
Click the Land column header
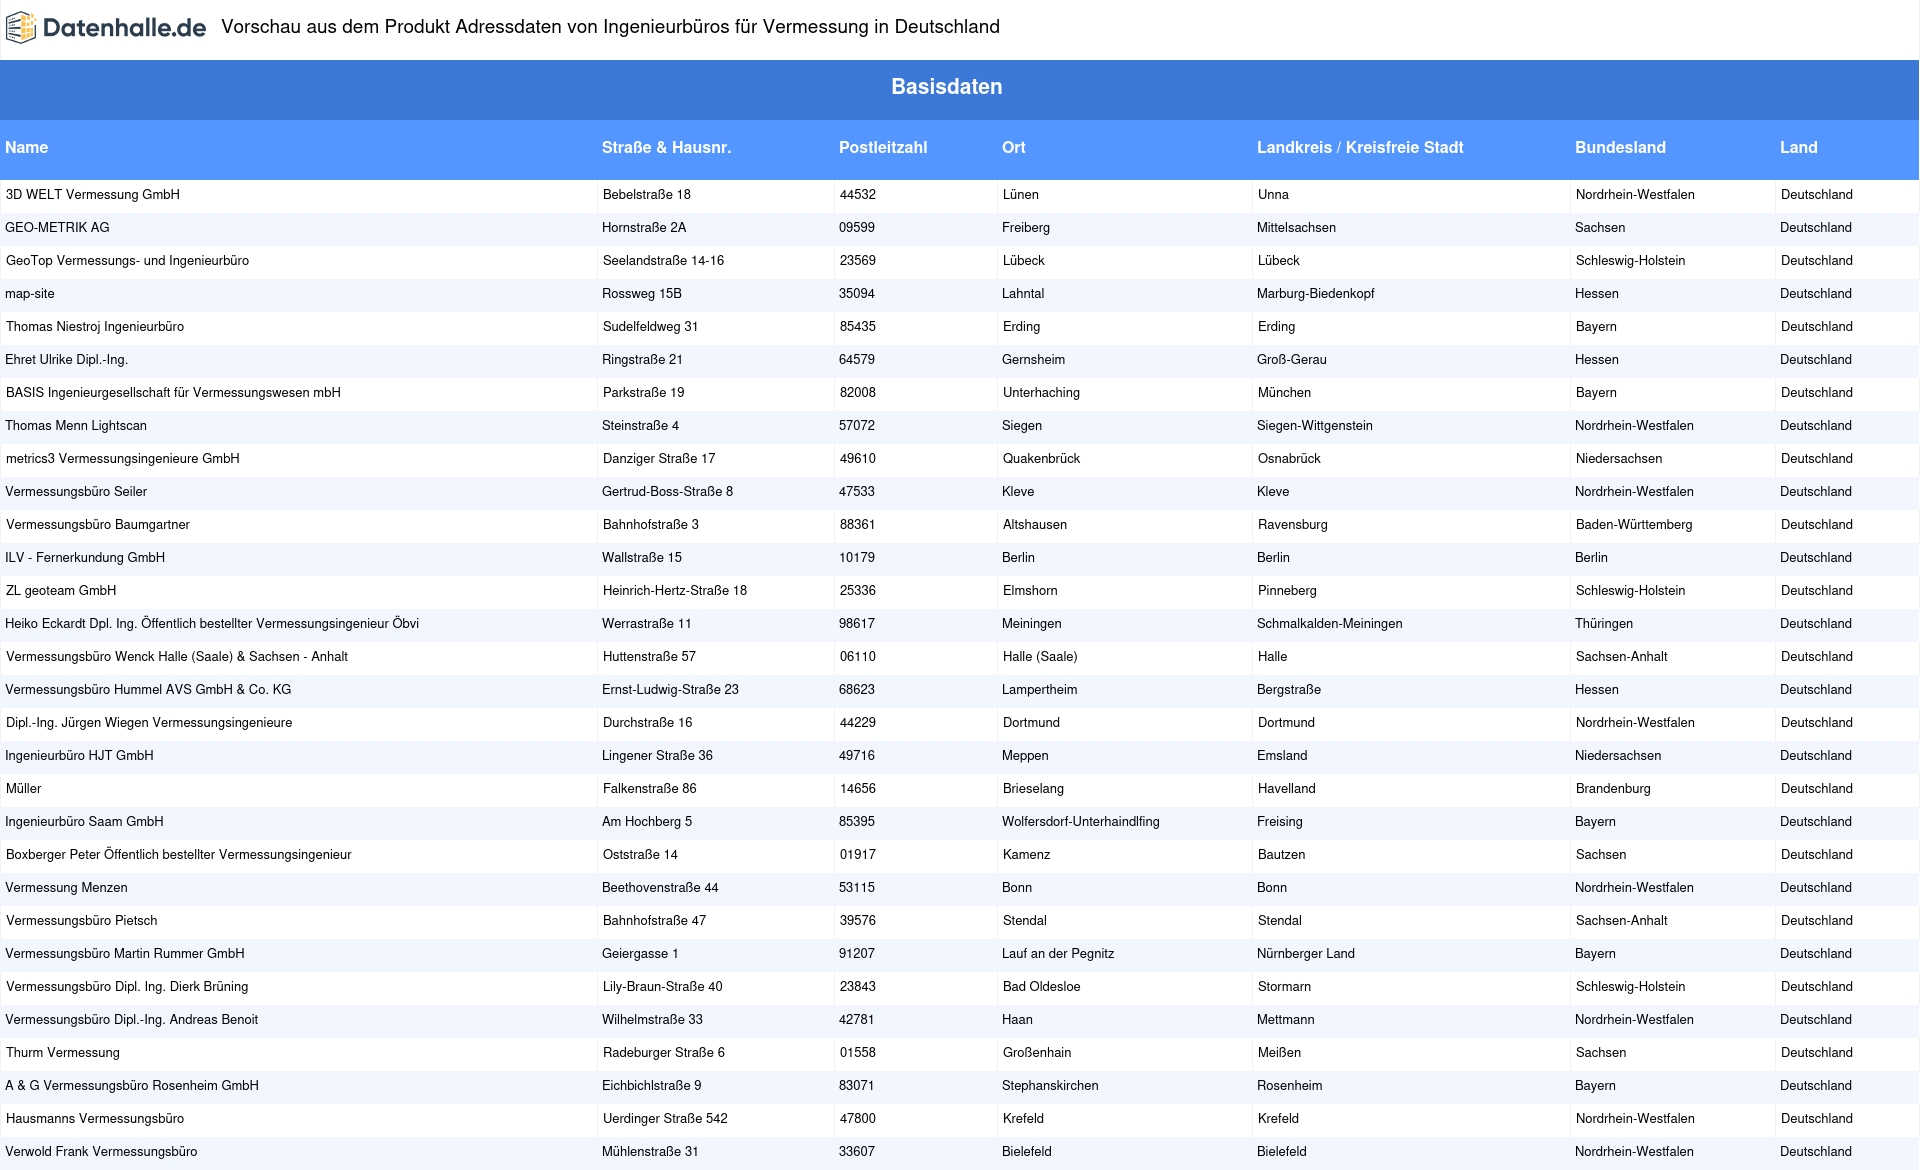coord(1798,148)
